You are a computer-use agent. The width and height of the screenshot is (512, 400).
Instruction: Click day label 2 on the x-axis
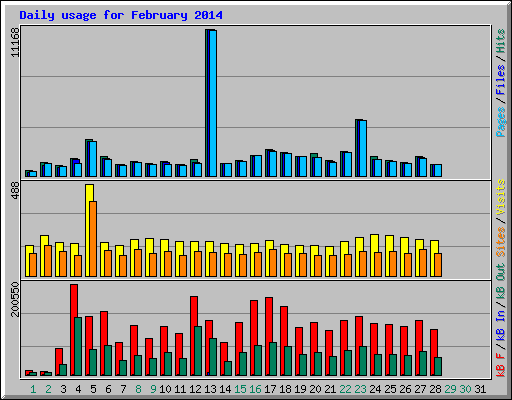[48, 389]
